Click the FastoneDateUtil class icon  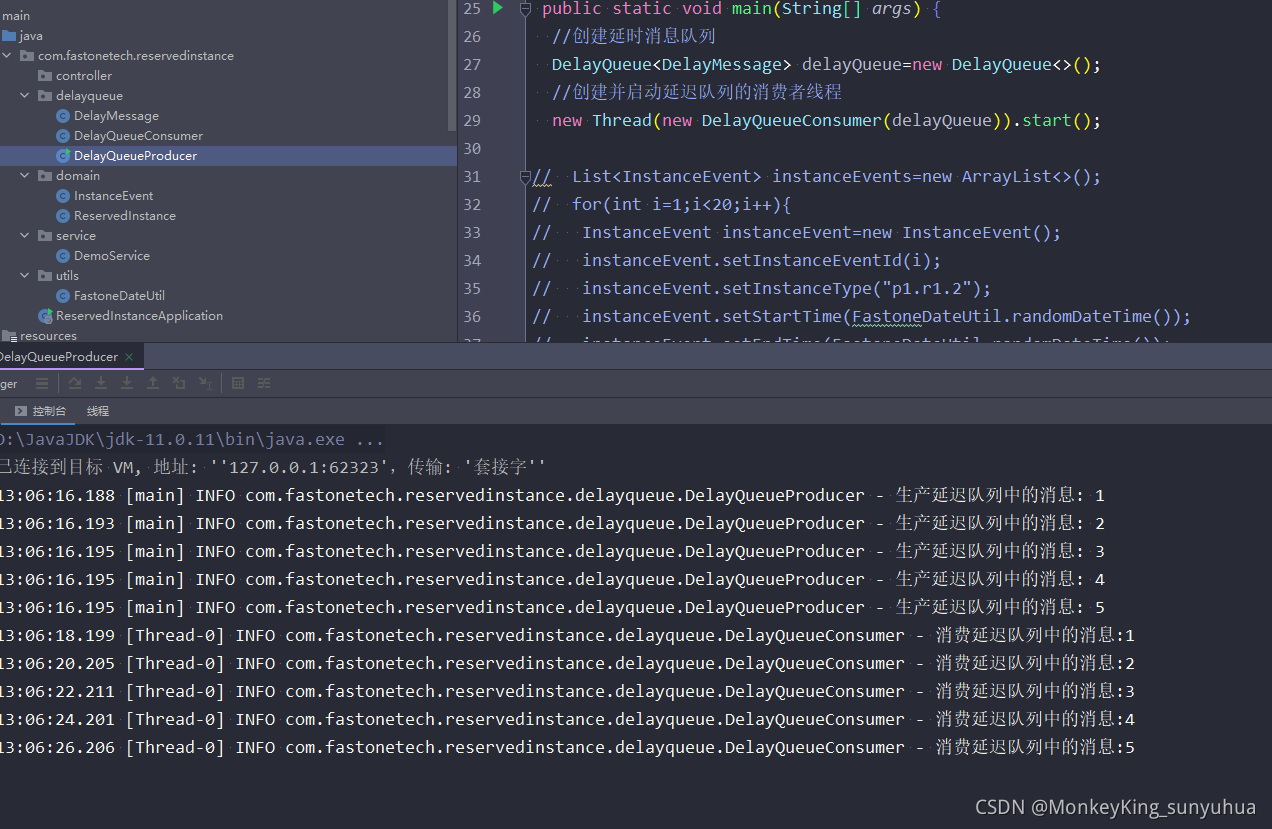click(63, 296)
